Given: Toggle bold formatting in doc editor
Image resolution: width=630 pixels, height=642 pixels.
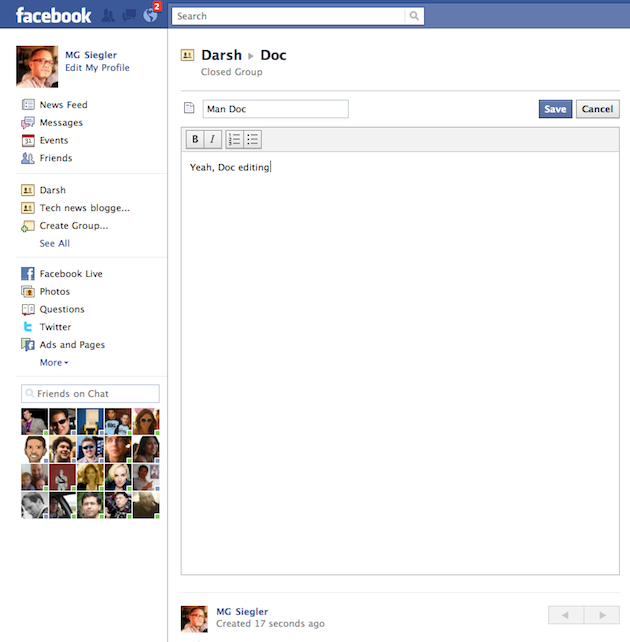Looking at the screenshot, I should tap(195, 139).
